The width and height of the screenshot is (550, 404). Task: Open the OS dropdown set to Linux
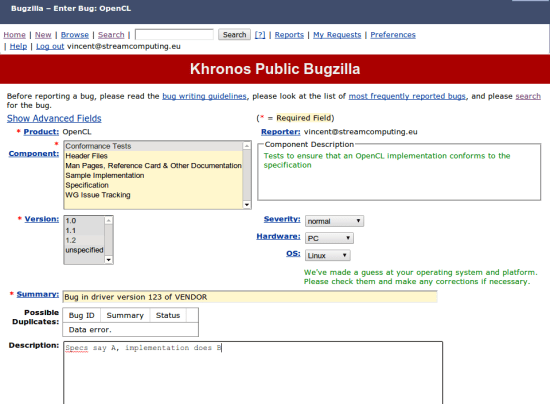click(x=328, y=255)
